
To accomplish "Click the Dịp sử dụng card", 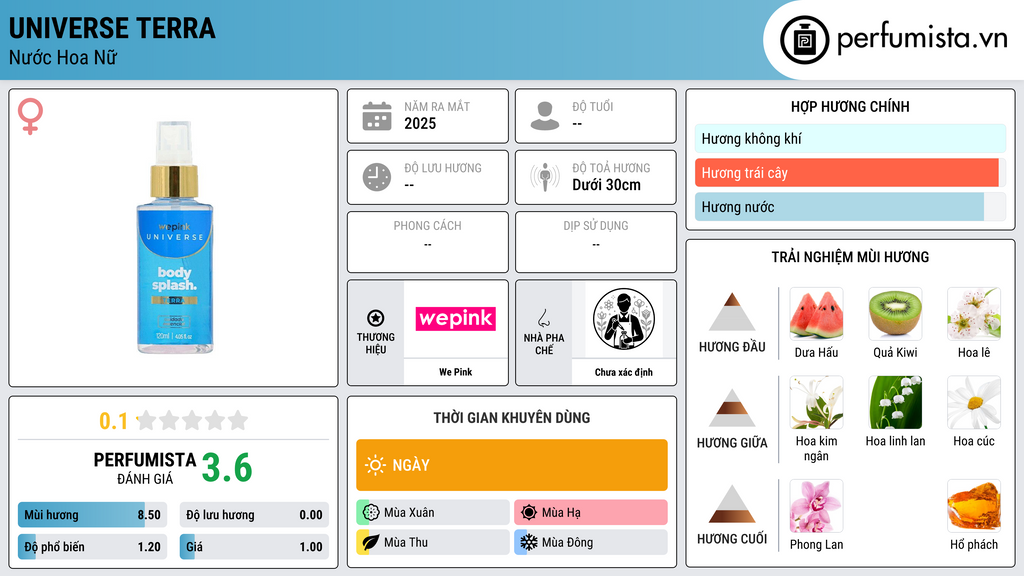I will point(596,242).
